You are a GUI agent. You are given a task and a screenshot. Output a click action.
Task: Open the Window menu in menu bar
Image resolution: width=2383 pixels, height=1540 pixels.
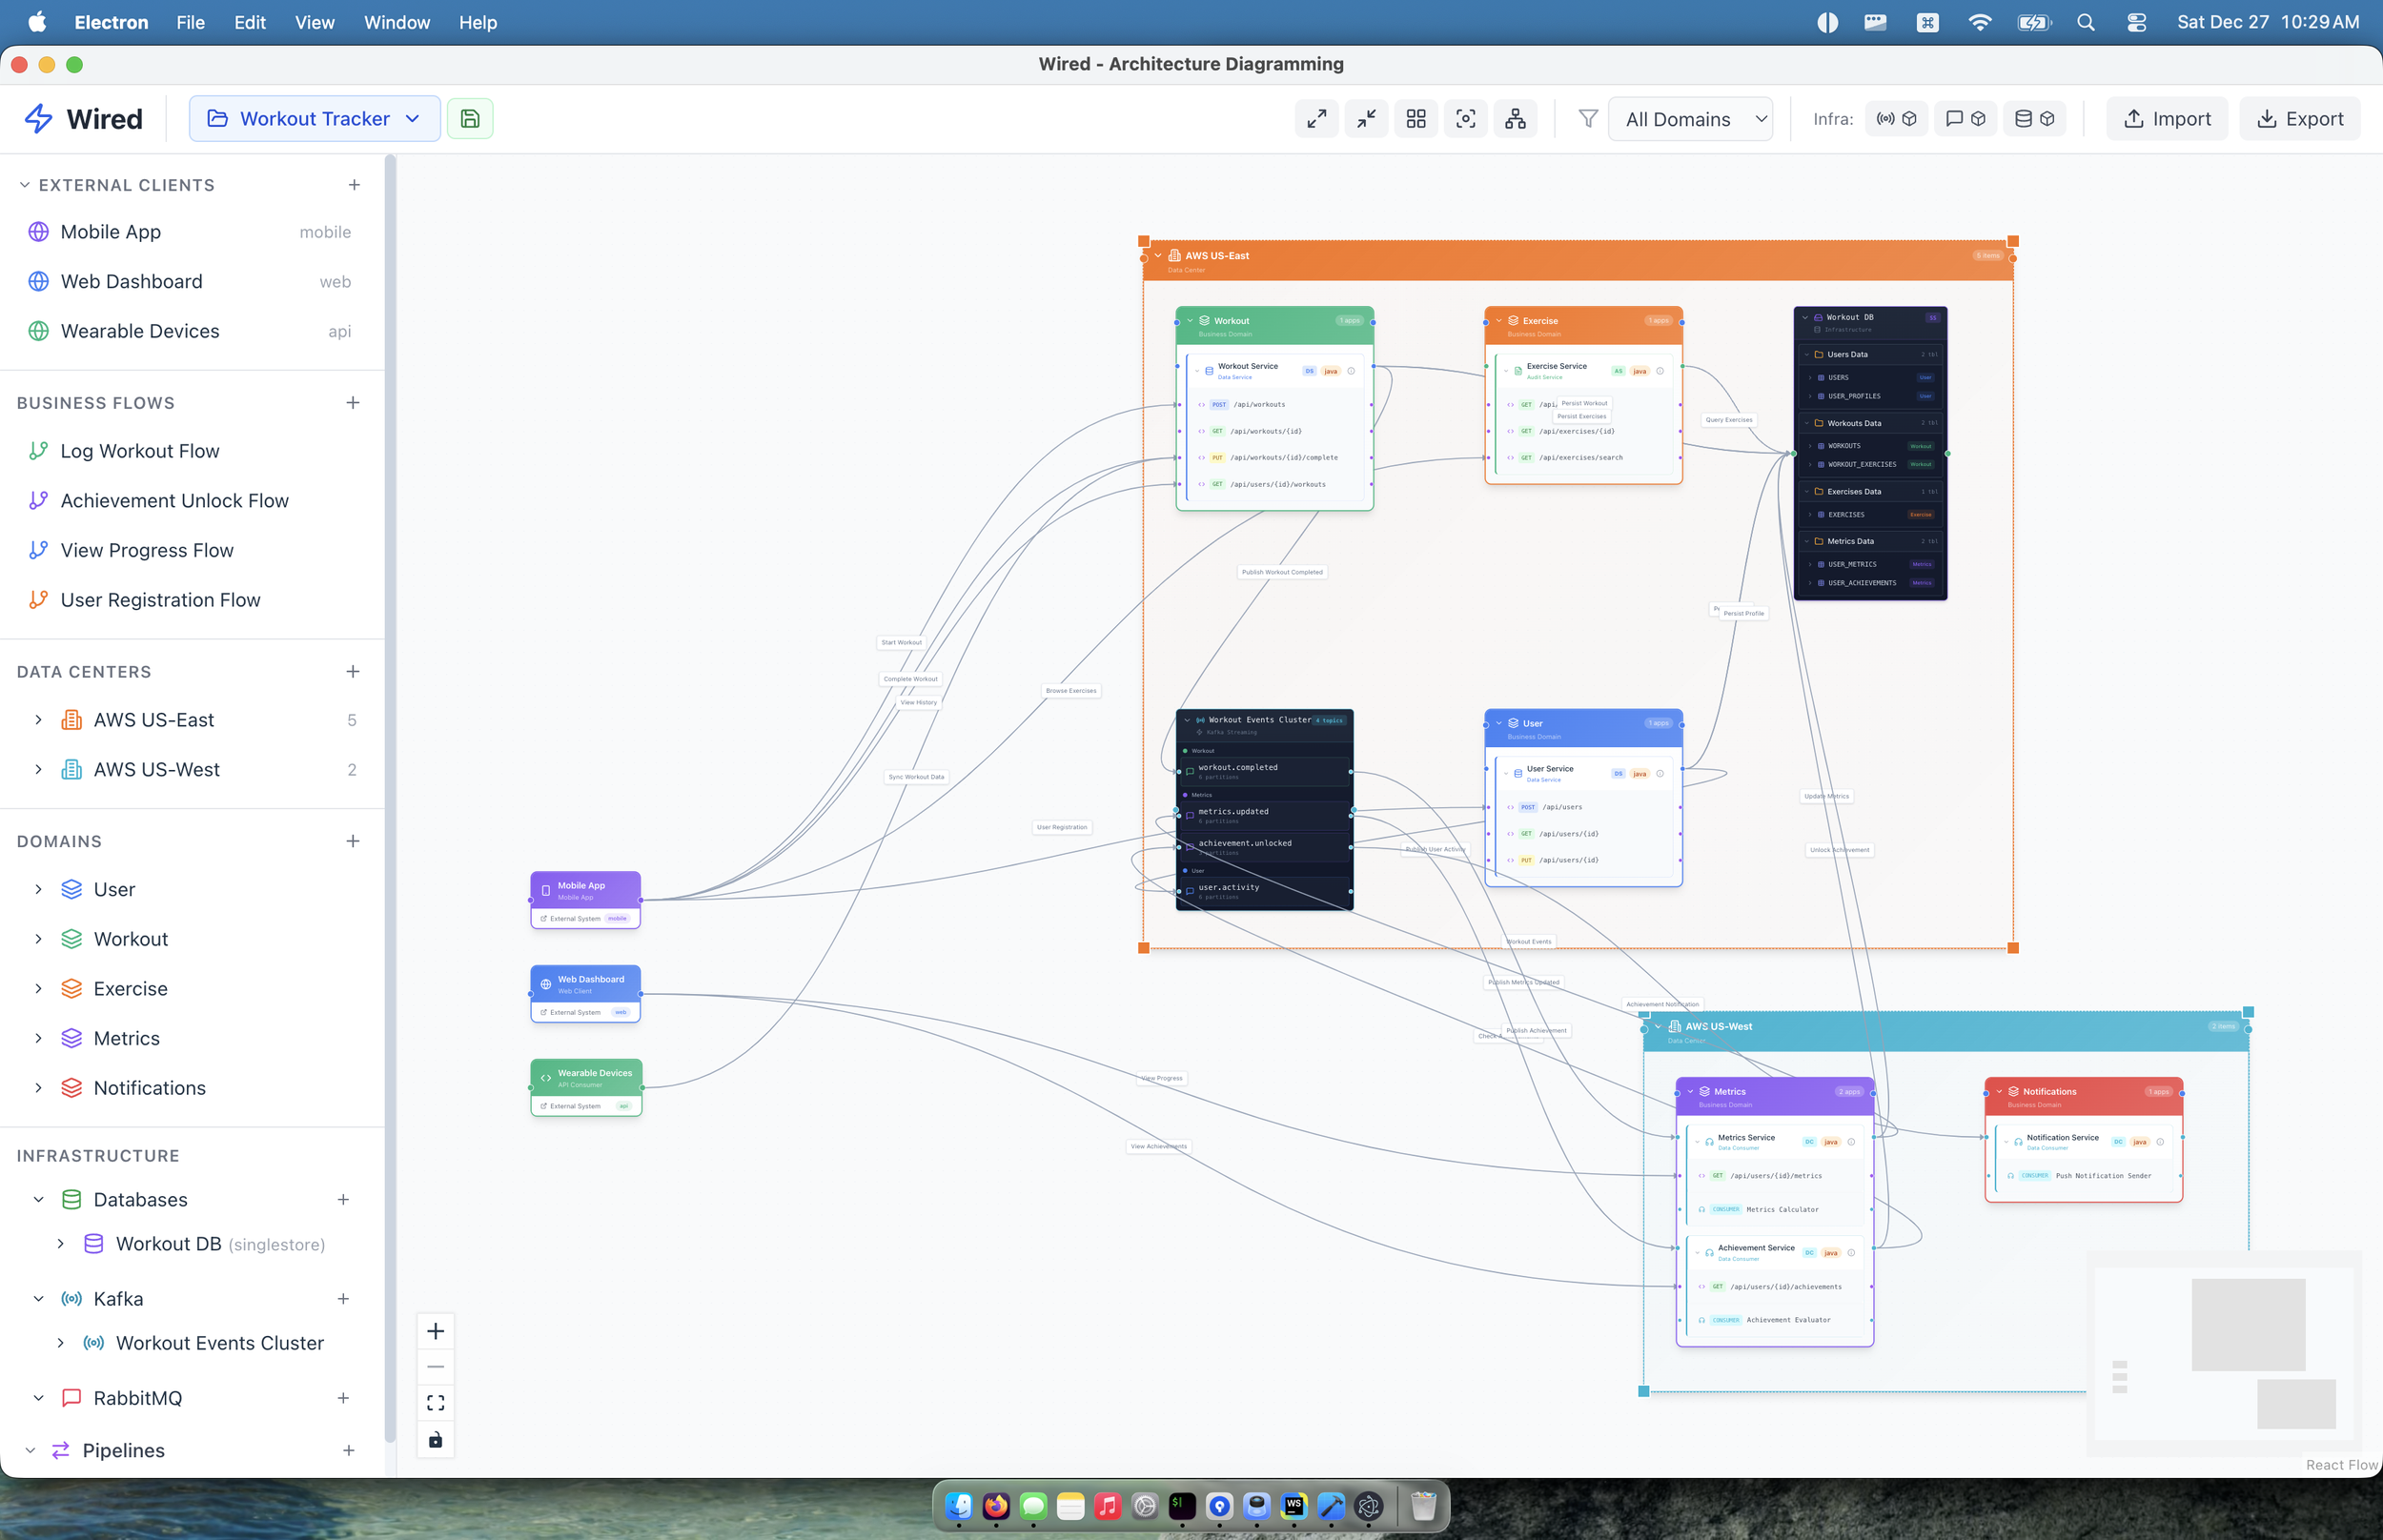[x=396, y=22]
